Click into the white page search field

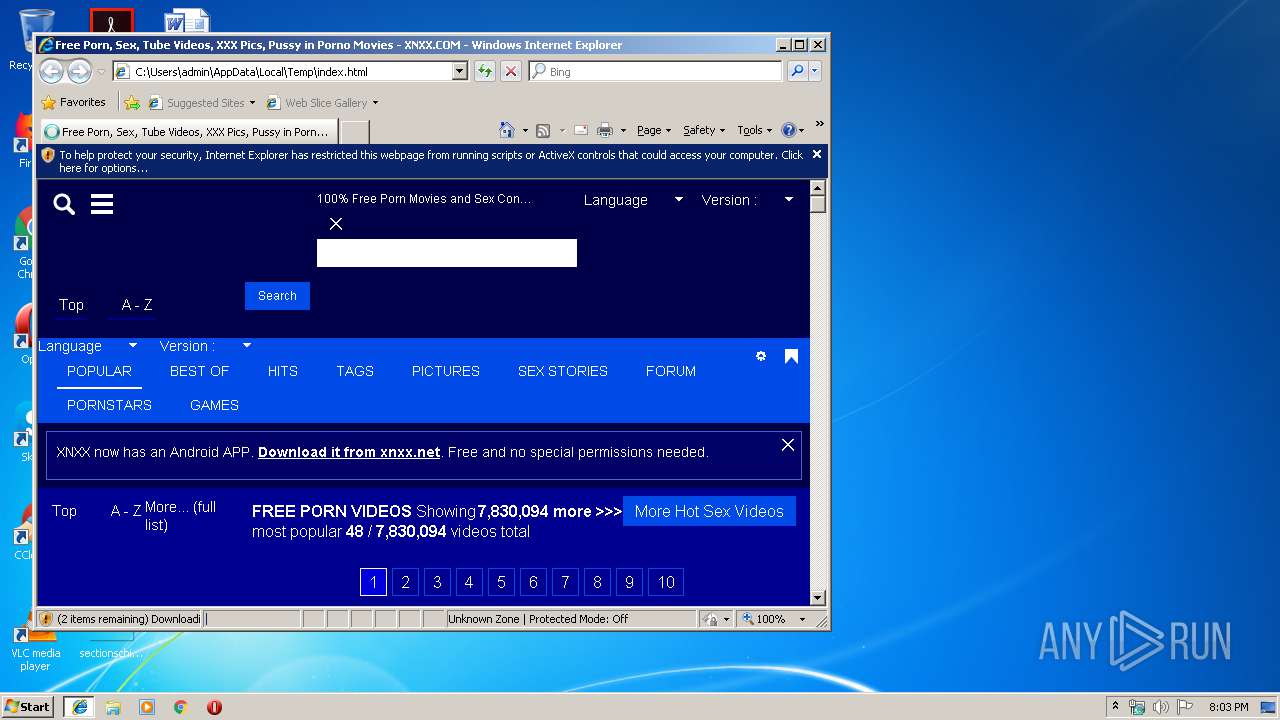click(447, 253)
